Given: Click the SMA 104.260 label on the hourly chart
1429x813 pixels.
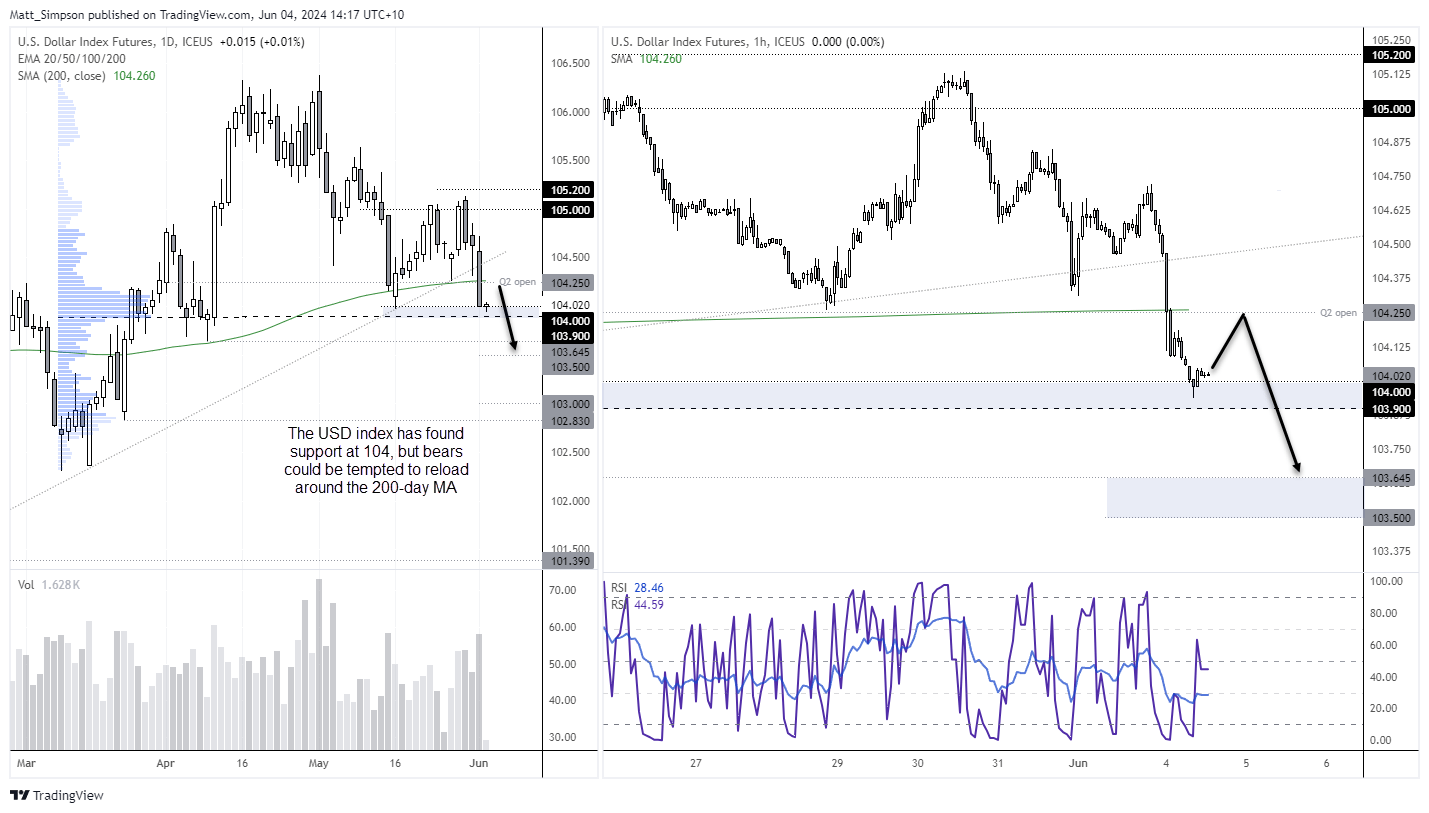Looking at the screenshot, I should [x=645, y=59].
